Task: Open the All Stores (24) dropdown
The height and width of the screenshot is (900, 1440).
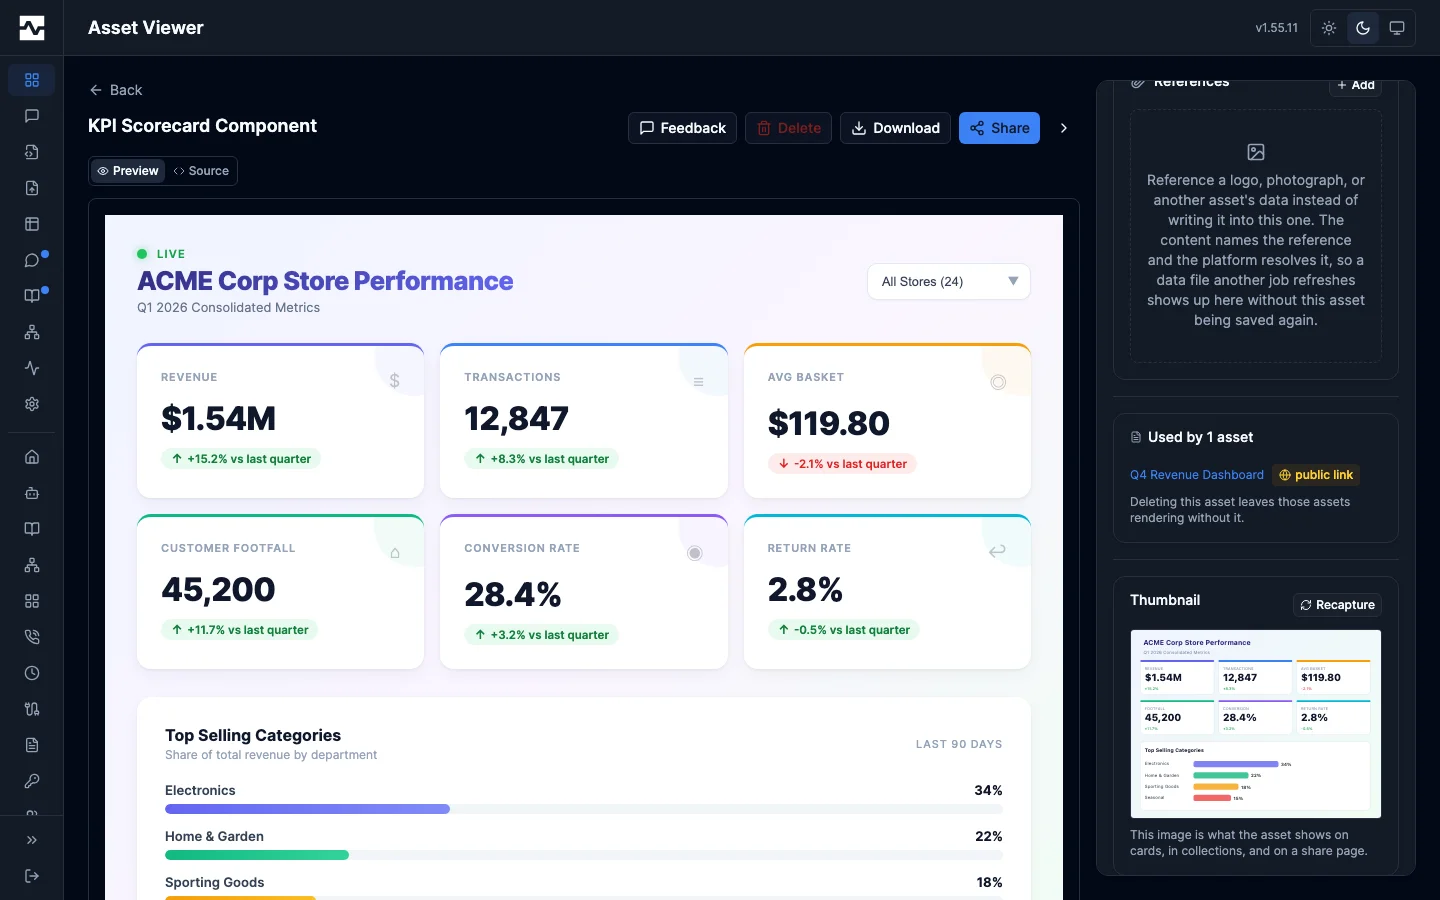Action: click(x=949, y=282)
